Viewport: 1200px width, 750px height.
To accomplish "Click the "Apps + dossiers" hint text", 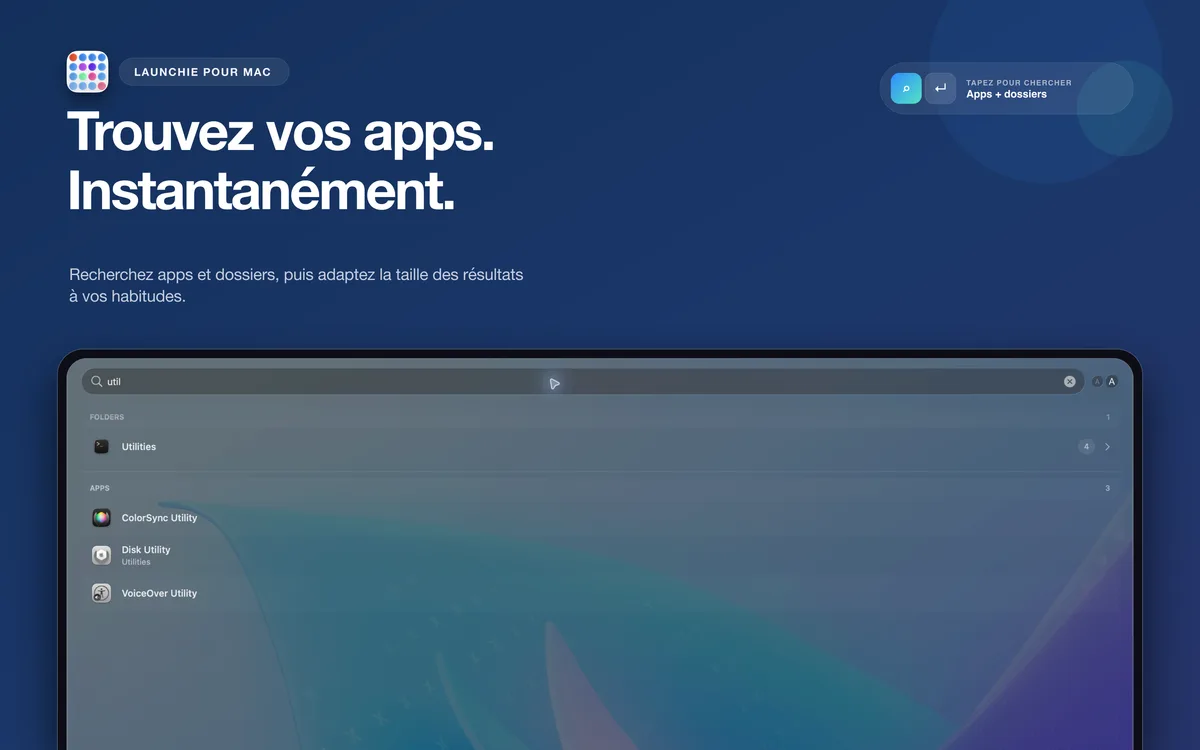I will tap(1006, 94).
